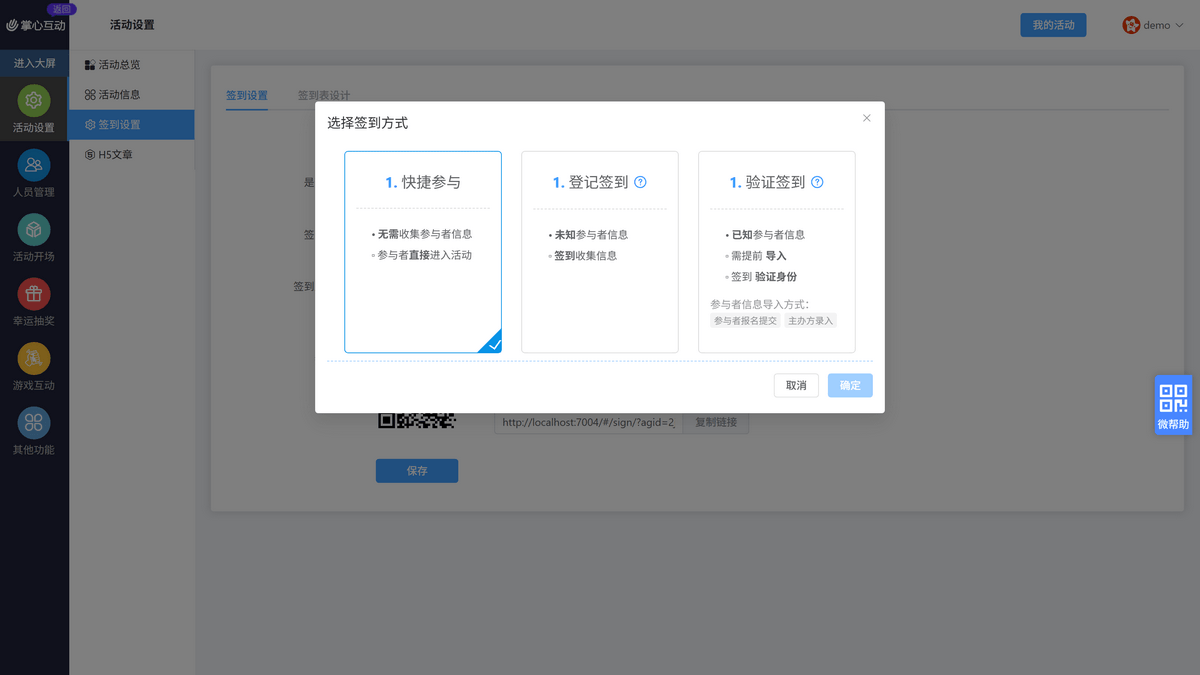
Task: Click the text 签到收集信息
Action: pos(586,255)
